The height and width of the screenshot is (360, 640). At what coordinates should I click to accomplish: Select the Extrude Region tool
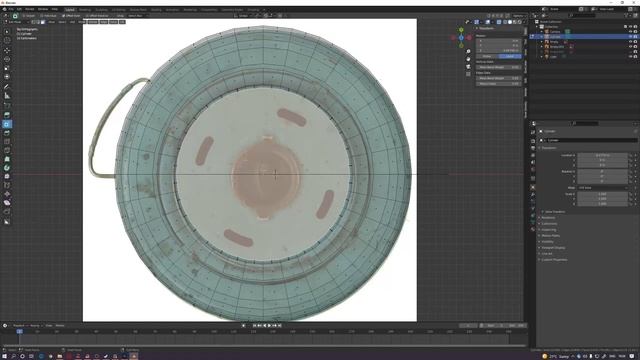[x=7, y=115]
